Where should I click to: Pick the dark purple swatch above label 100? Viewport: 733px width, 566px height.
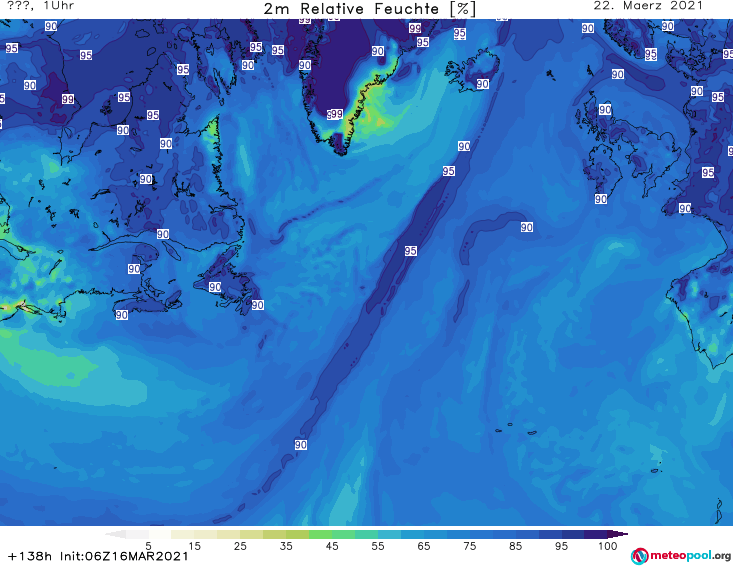click(x=596, y=534)
